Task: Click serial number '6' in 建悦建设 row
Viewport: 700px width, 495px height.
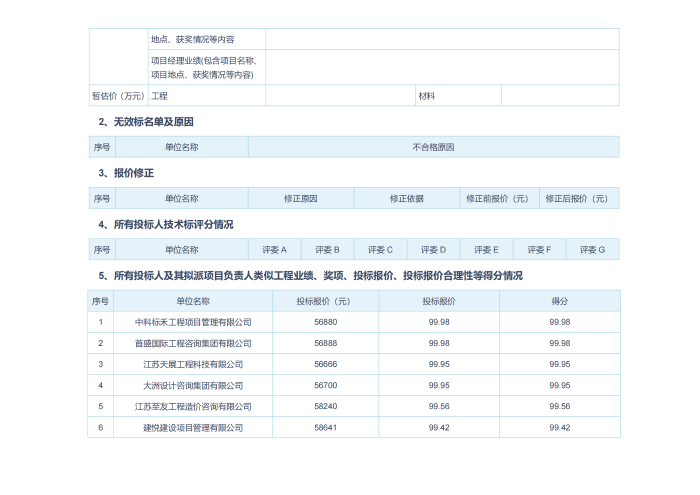Action: [100, 428]
